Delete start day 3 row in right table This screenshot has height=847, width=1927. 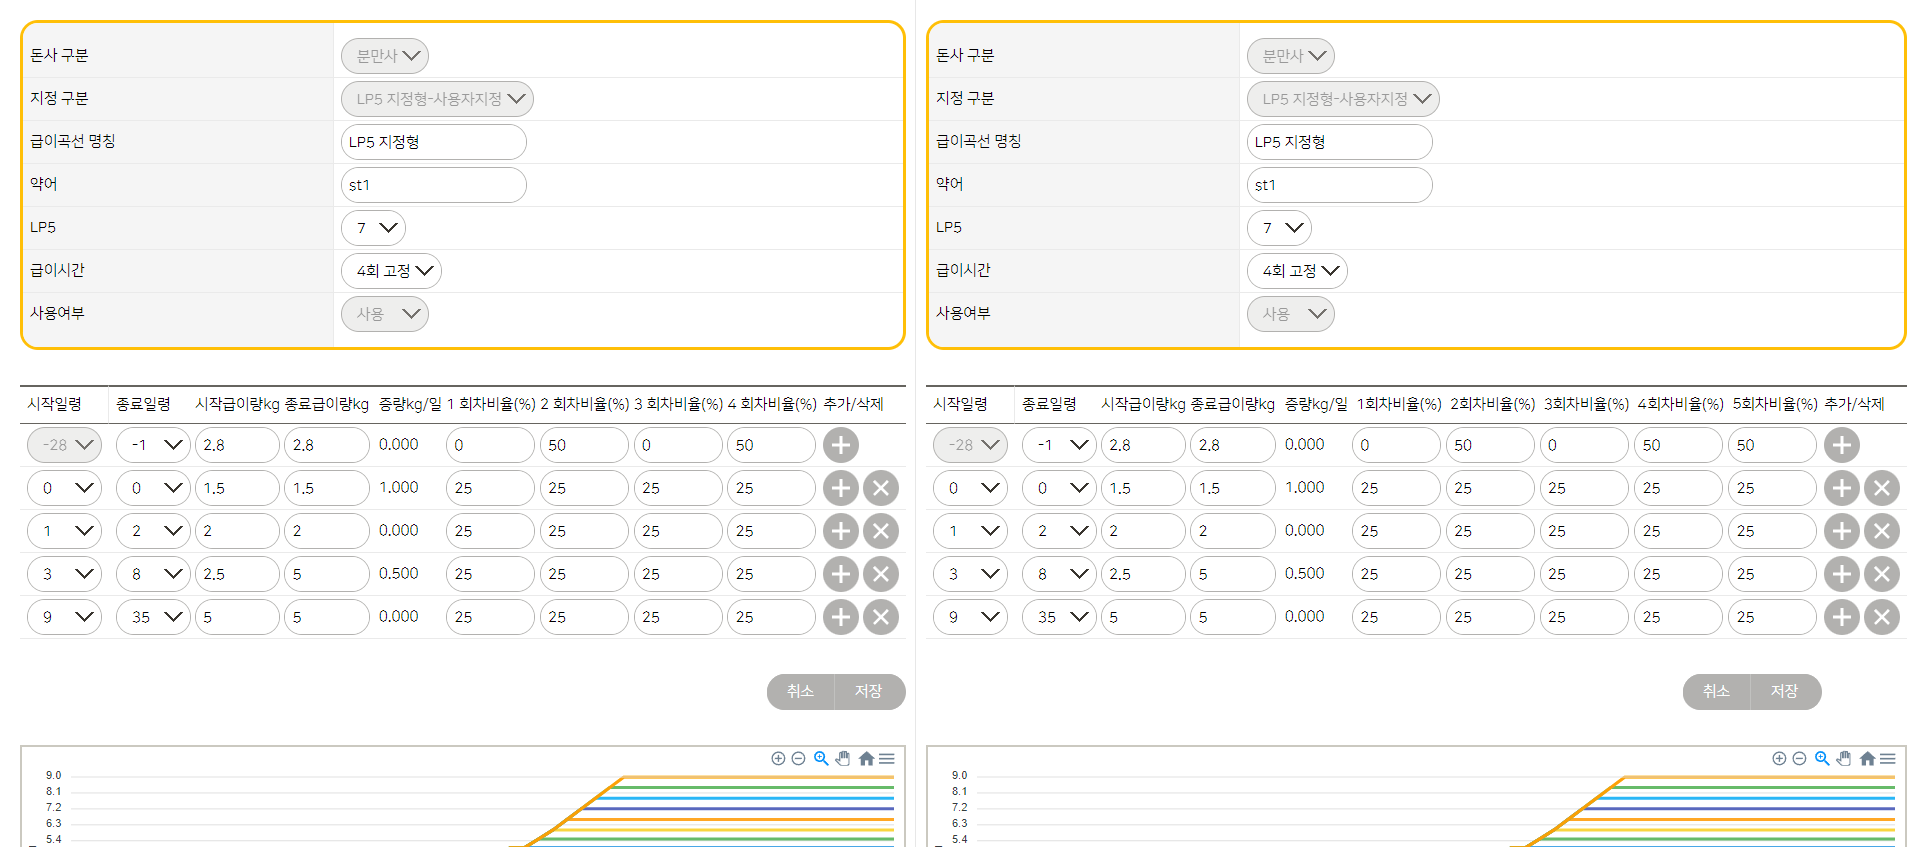[x=1882, y=574]
